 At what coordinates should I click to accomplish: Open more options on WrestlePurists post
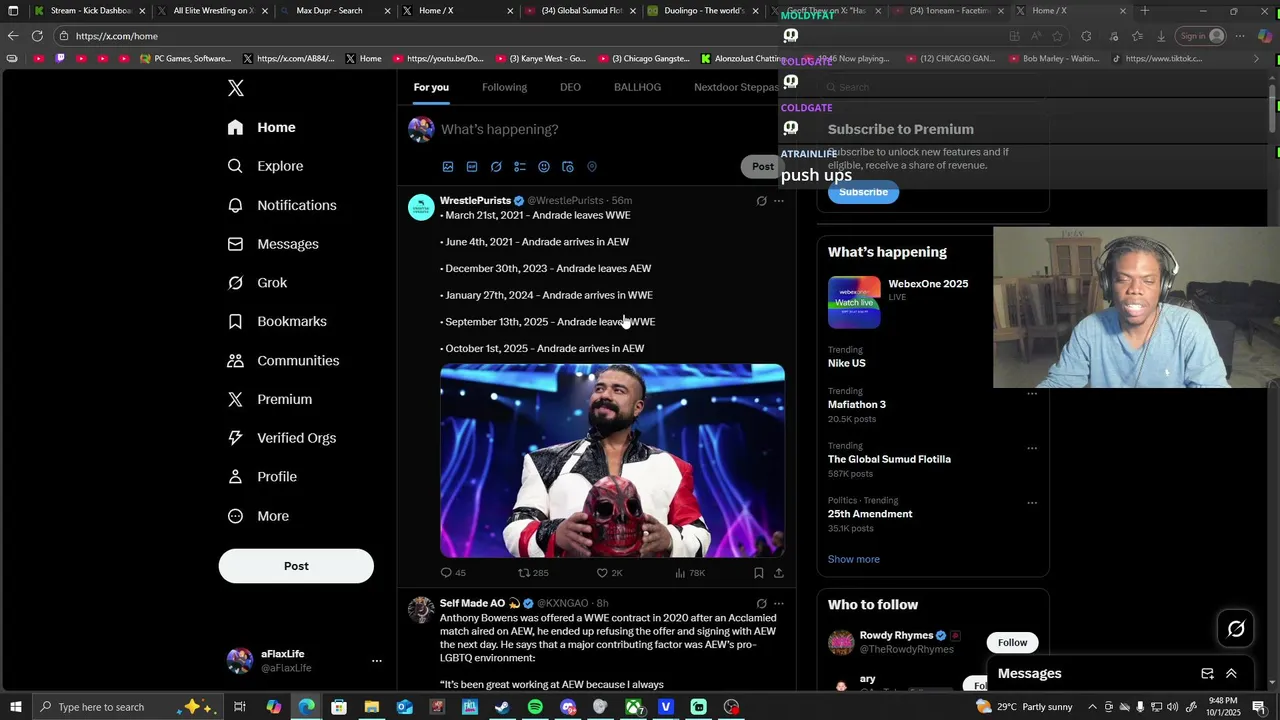[779, 201]
